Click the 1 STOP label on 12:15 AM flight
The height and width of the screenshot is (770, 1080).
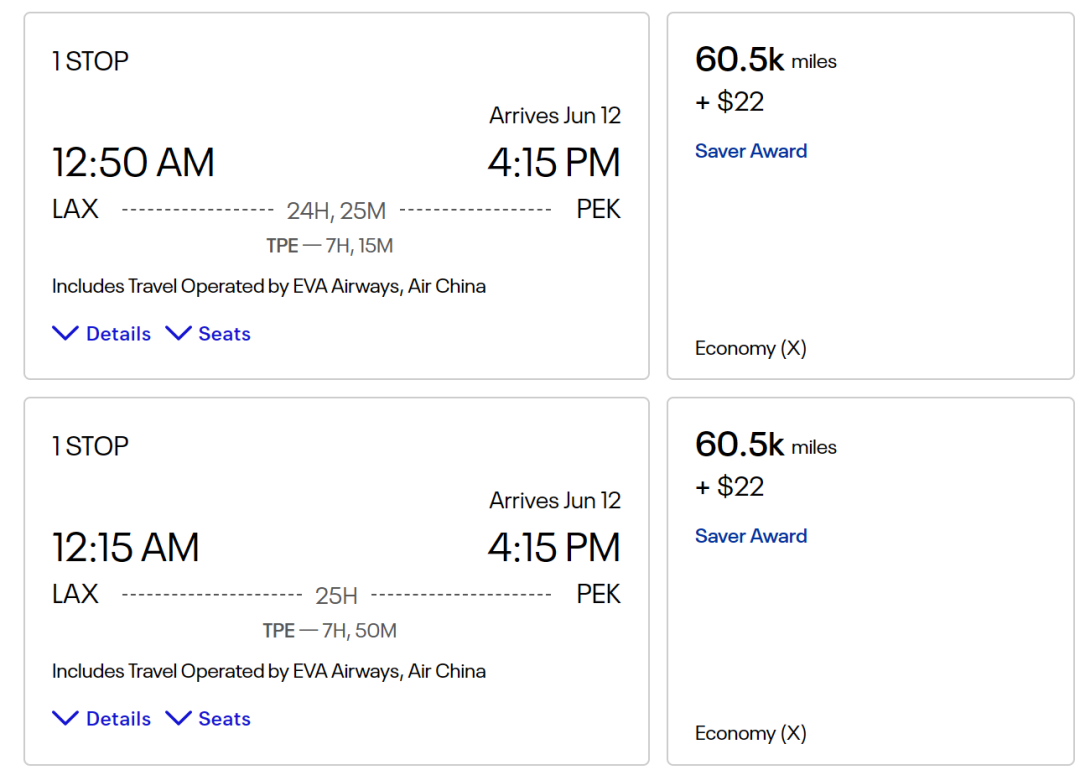(x=90, y=446)
